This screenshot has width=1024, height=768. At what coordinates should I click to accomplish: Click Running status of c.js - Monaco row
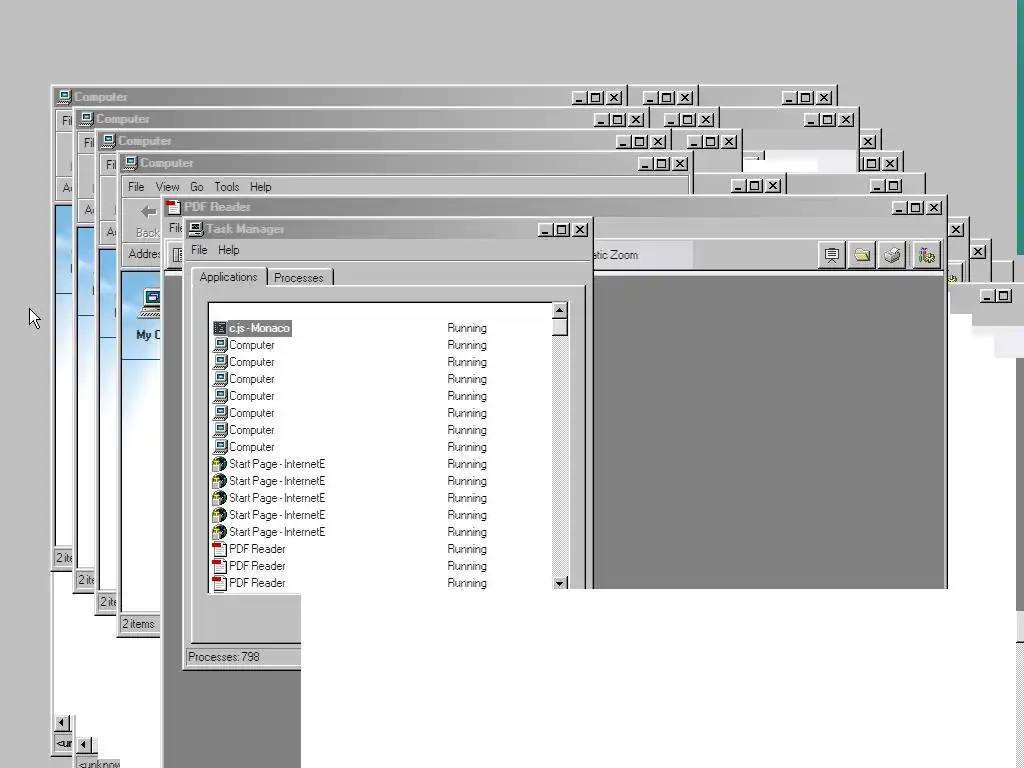[x=467, y=328]
